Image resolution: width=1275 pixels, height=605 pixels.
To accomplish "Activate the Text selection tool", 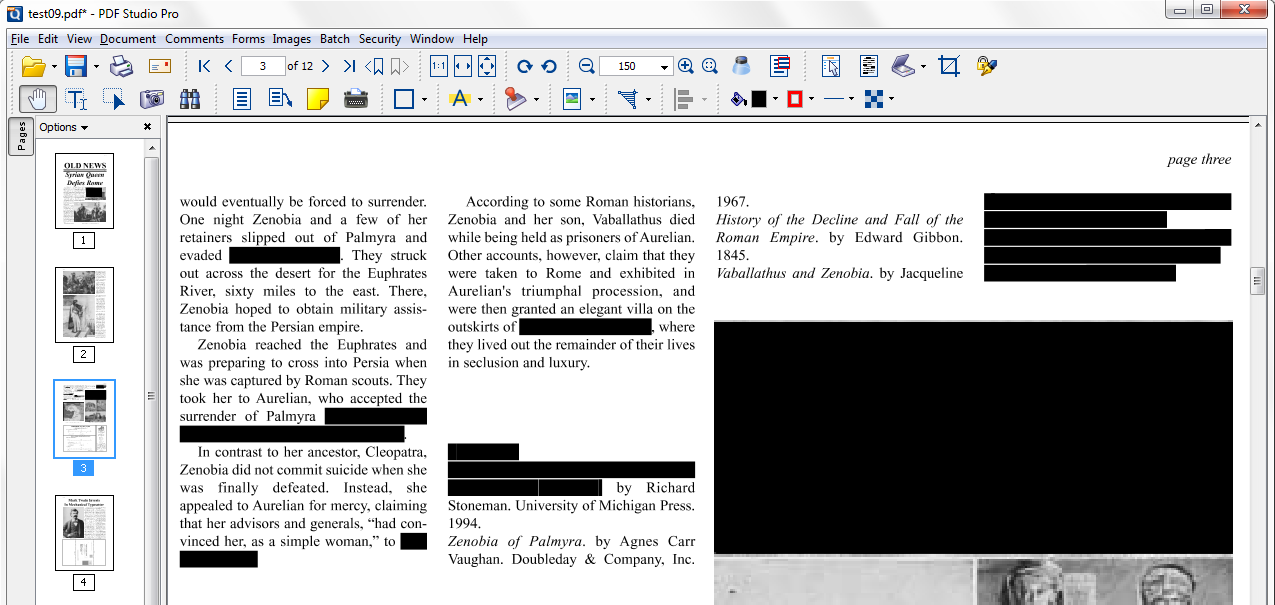I will pyautogui.click(x=77, y=99).
